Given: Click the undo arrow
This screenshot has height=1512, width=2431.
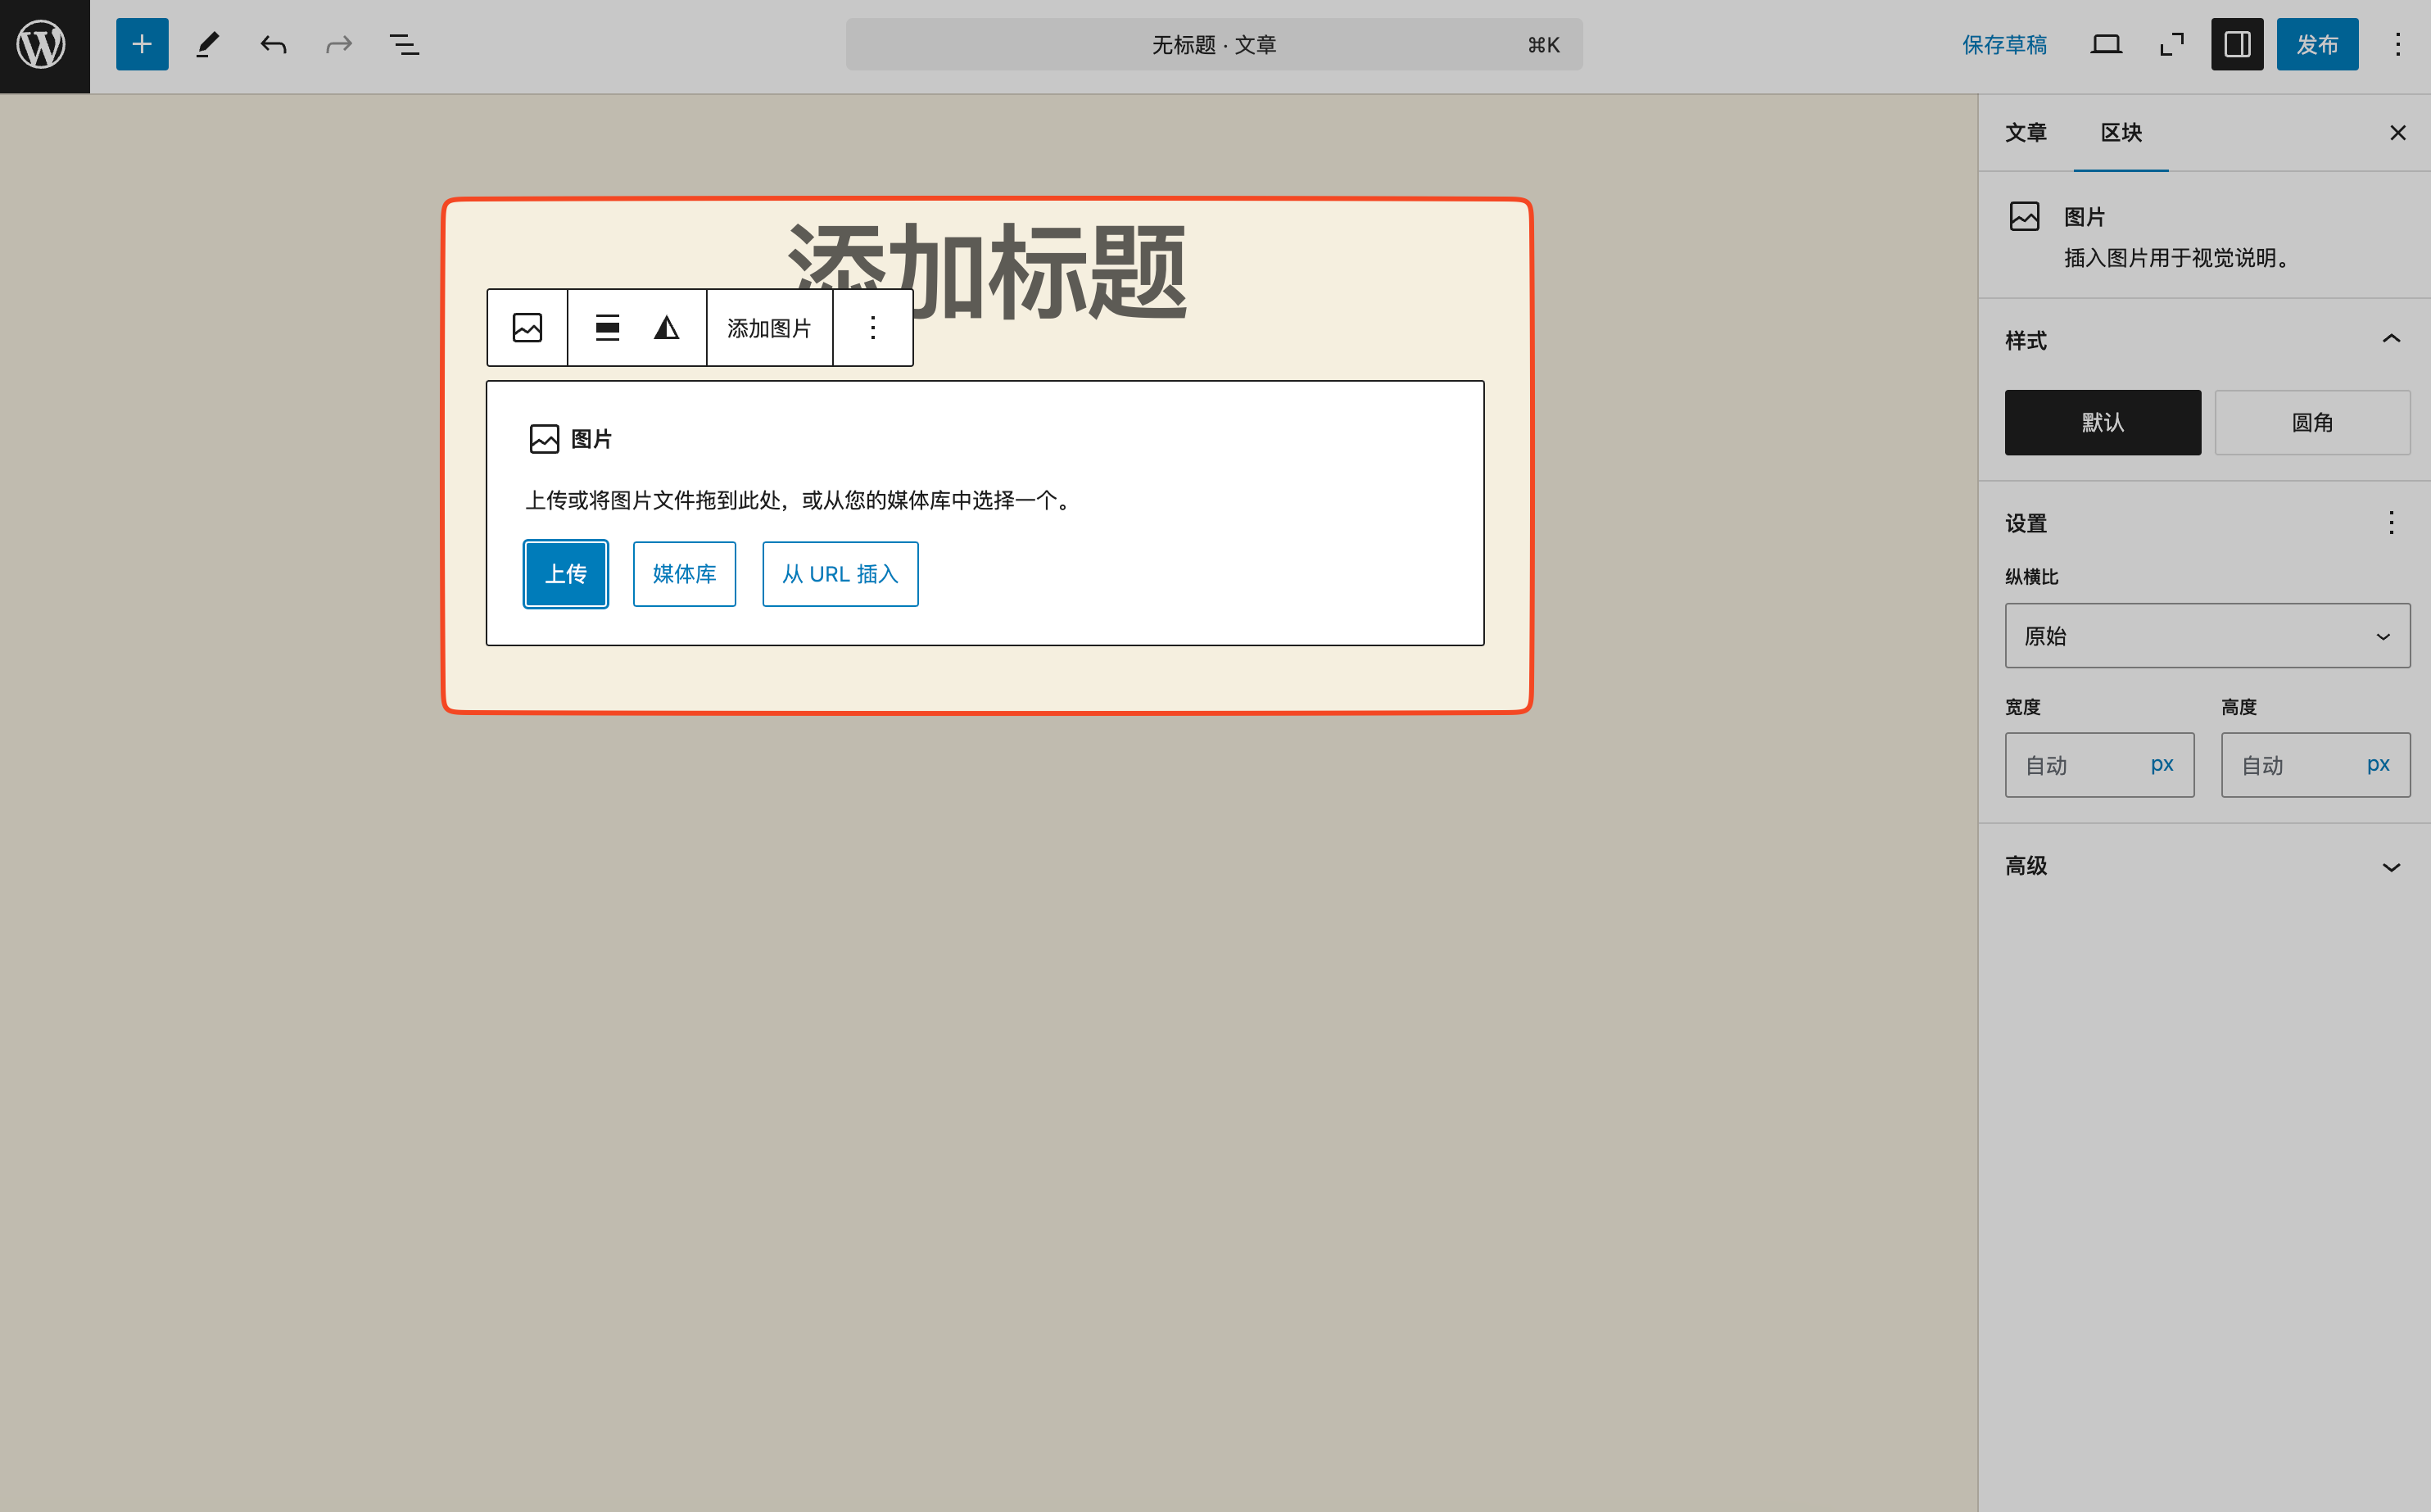Looking at the screenshot, I should pos(273,45).
